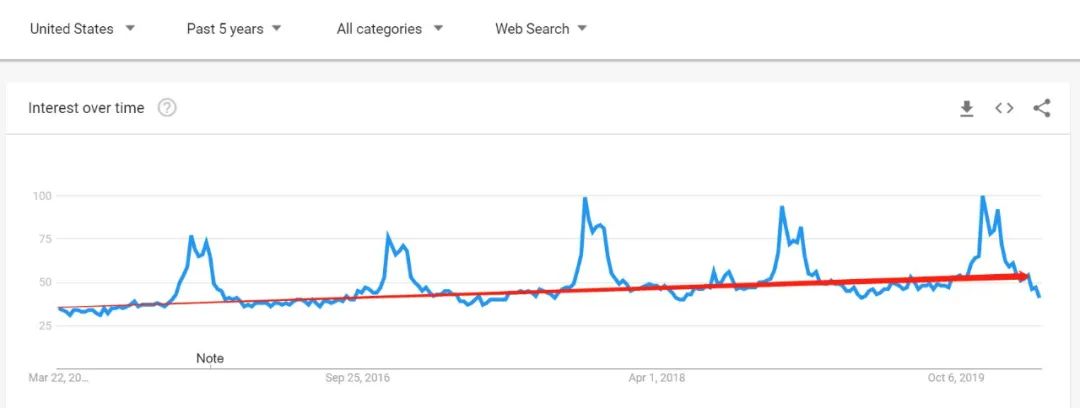Image resolution: width=1080 pixels, height=408 pixels.
Task: Download the interest over time data
Action: click(x=967, y=109)
